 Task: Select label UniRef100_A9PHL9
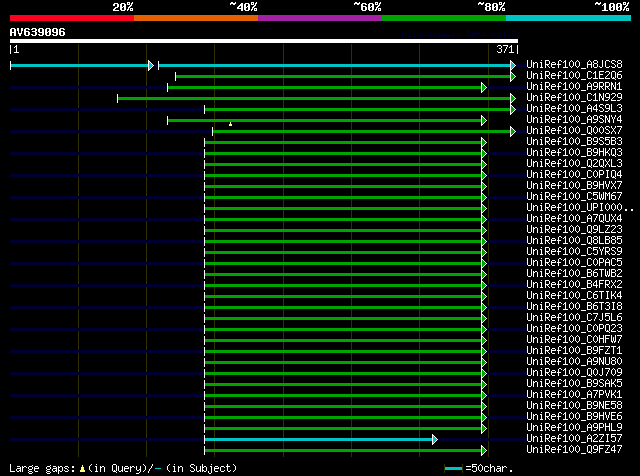click(x=574, y=428)
